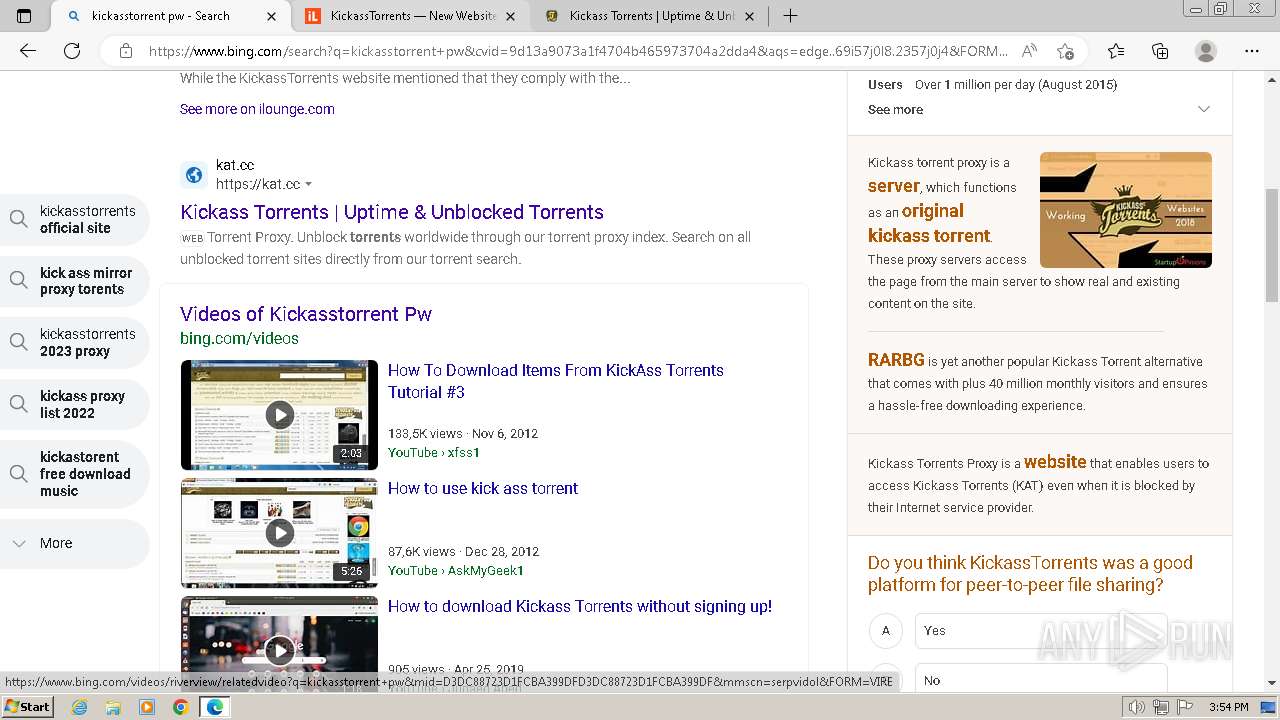The height and width of the screenshot is (720, 1280).
Task: Expand the kat.cc URL dropdown arrow
Action: click(x=308, y=185)
